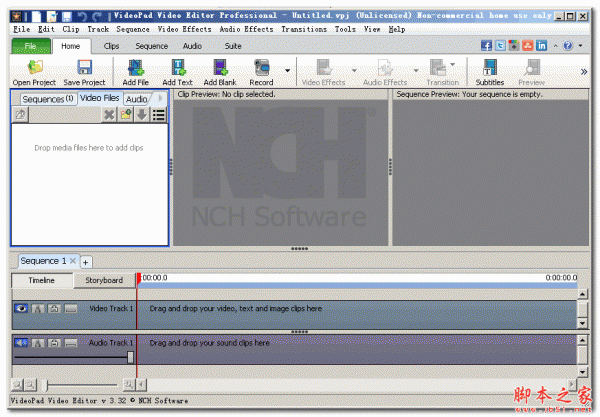Click the Add File icon
Screen dimensions: 600x417
135,67
